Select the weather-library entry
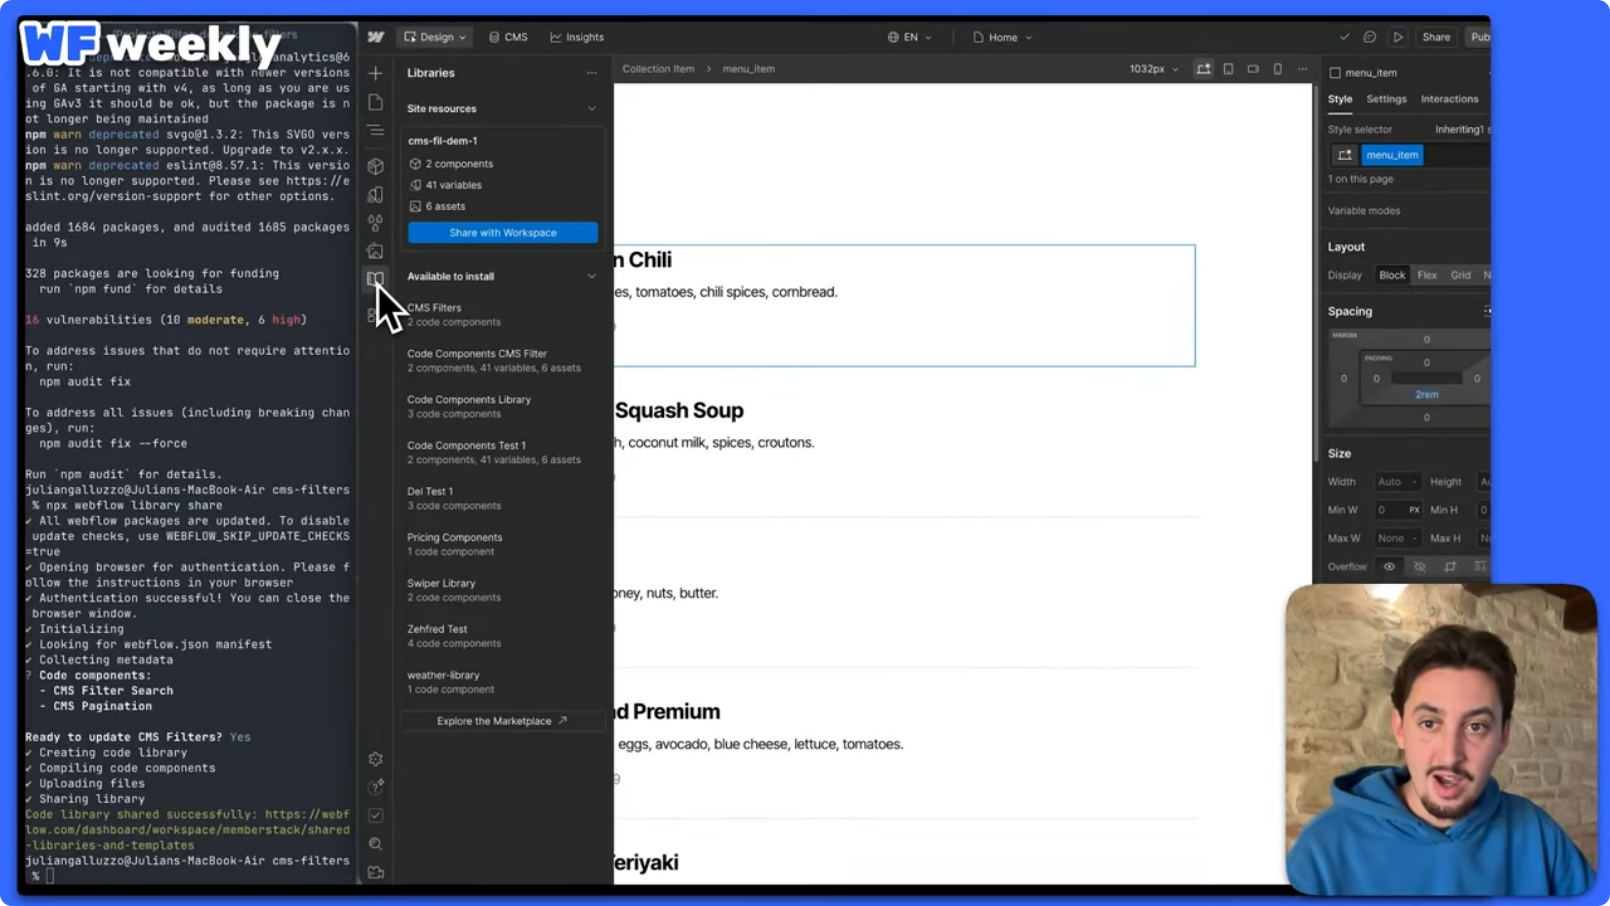 pyautogui.click(x=502, y=682)
